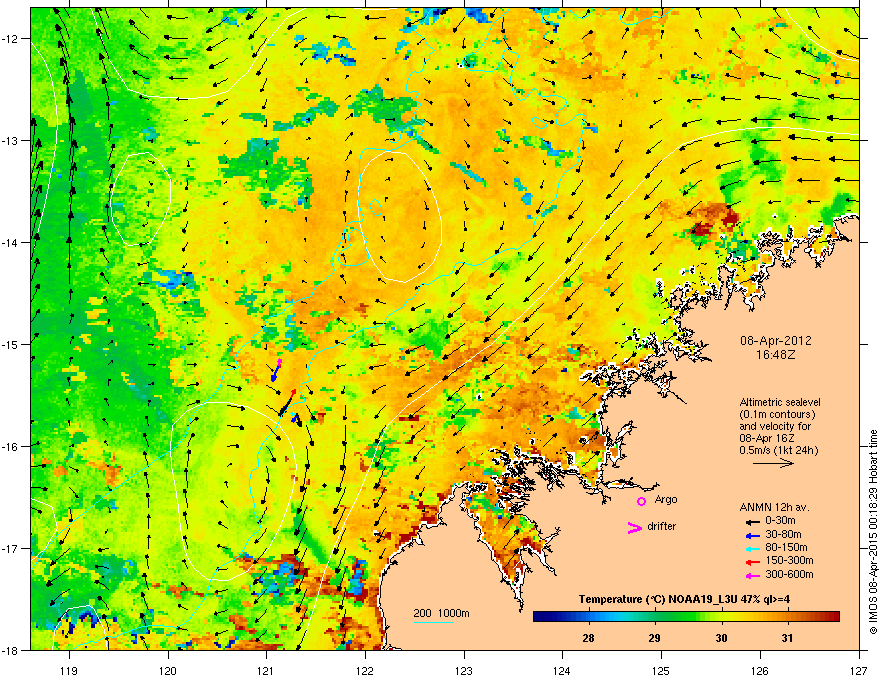Image resolution: width=880 pixels, height=680 pixels.
Task: Click the Argo legend label
Action: tap(666, 499)
